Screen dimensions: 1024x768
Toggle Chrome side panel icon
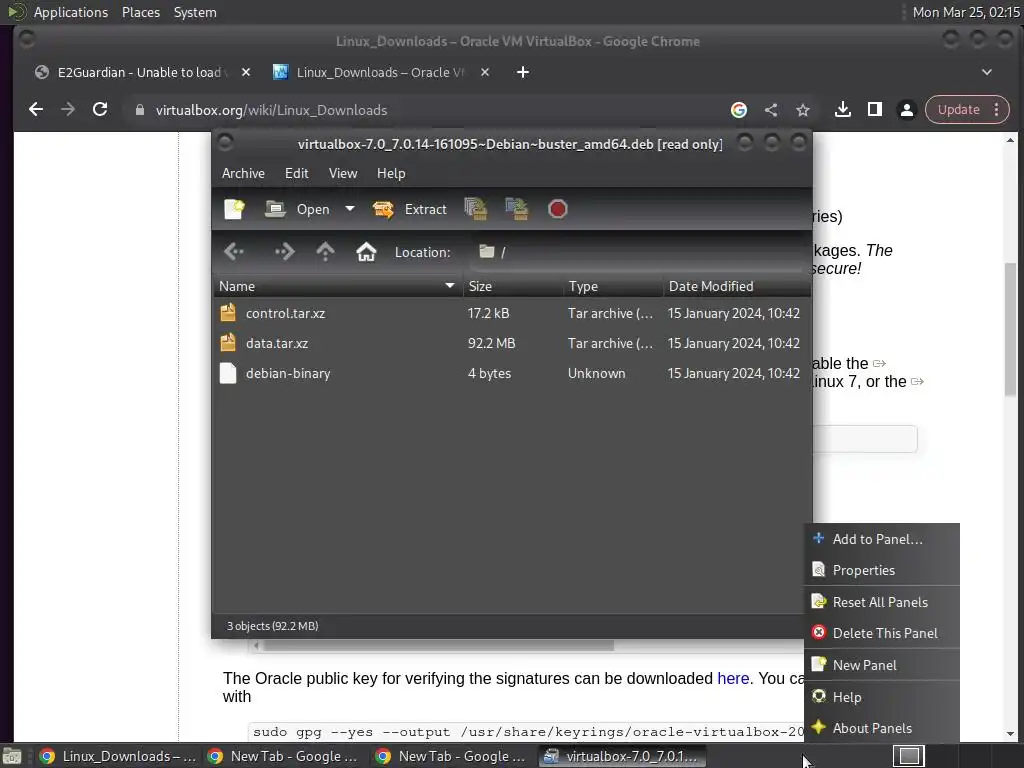(x=874, y=109)
